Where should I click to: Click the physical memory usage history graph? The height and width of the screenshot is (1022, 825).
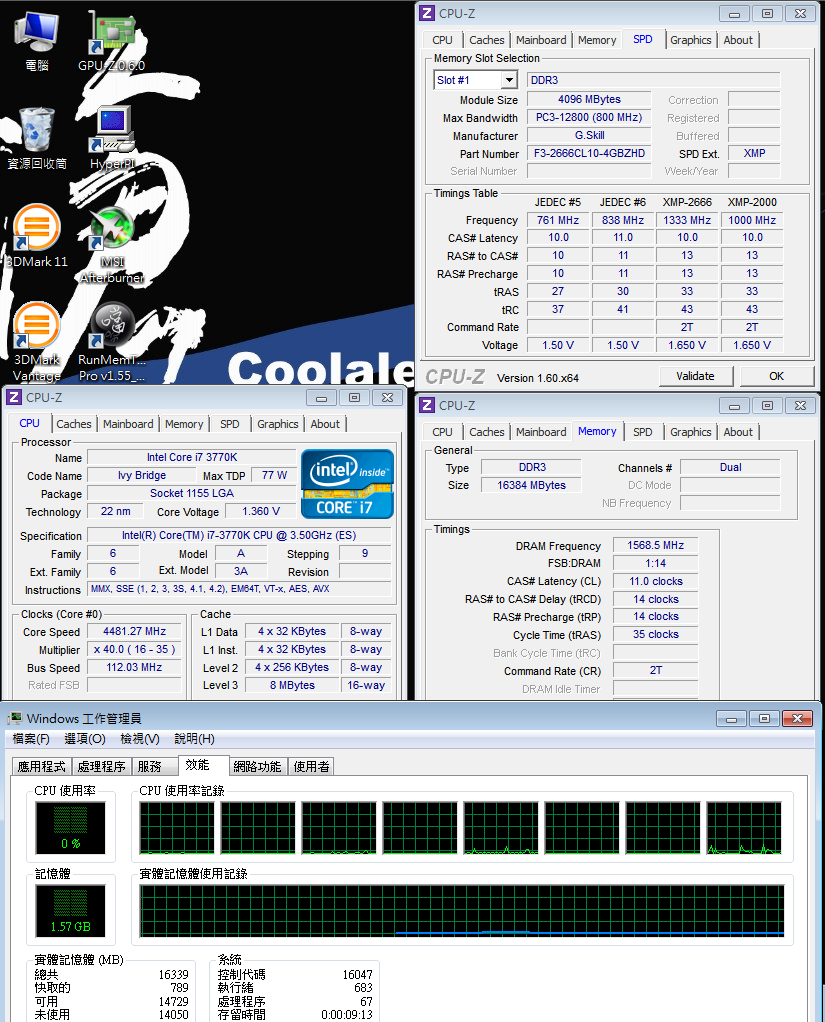click(462, 911)
